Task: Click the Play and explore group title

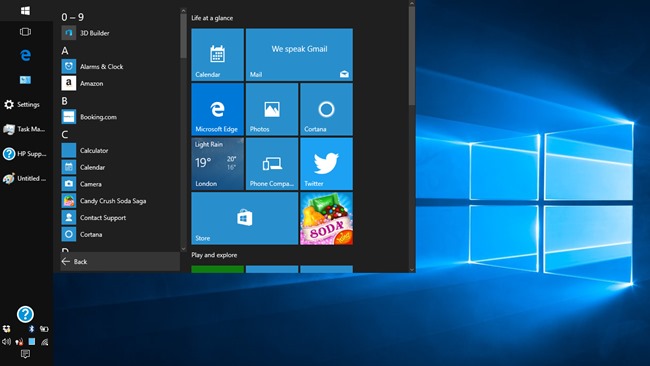Action: coord(214,255)
